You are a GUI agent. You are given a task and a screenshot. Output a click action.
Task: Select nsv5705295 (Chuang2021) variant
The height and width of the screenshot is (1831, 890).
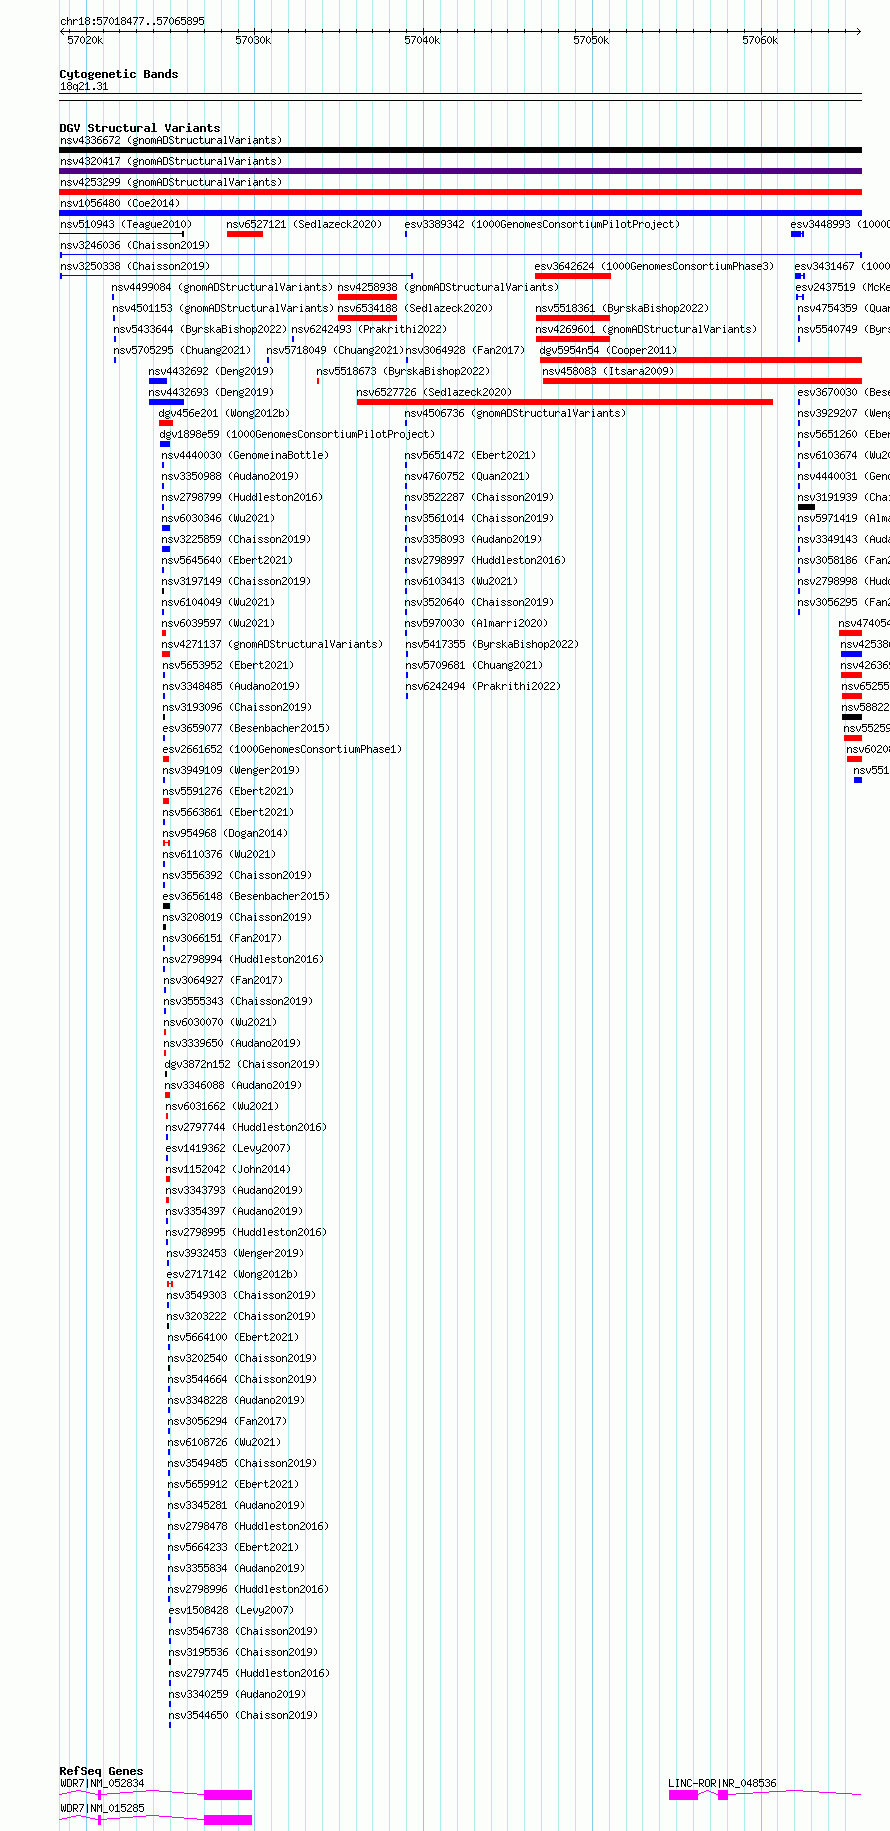(x=183, y=350)
